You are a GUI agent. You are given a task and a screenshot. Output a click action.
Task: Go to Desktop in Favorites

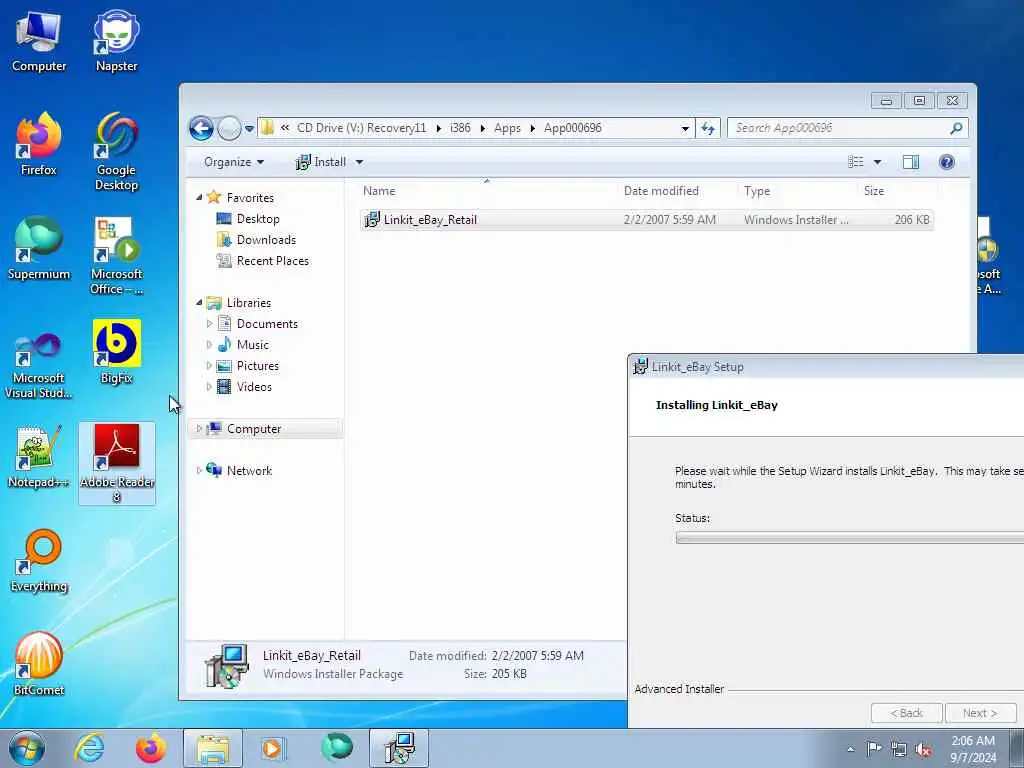coord(257,219)
